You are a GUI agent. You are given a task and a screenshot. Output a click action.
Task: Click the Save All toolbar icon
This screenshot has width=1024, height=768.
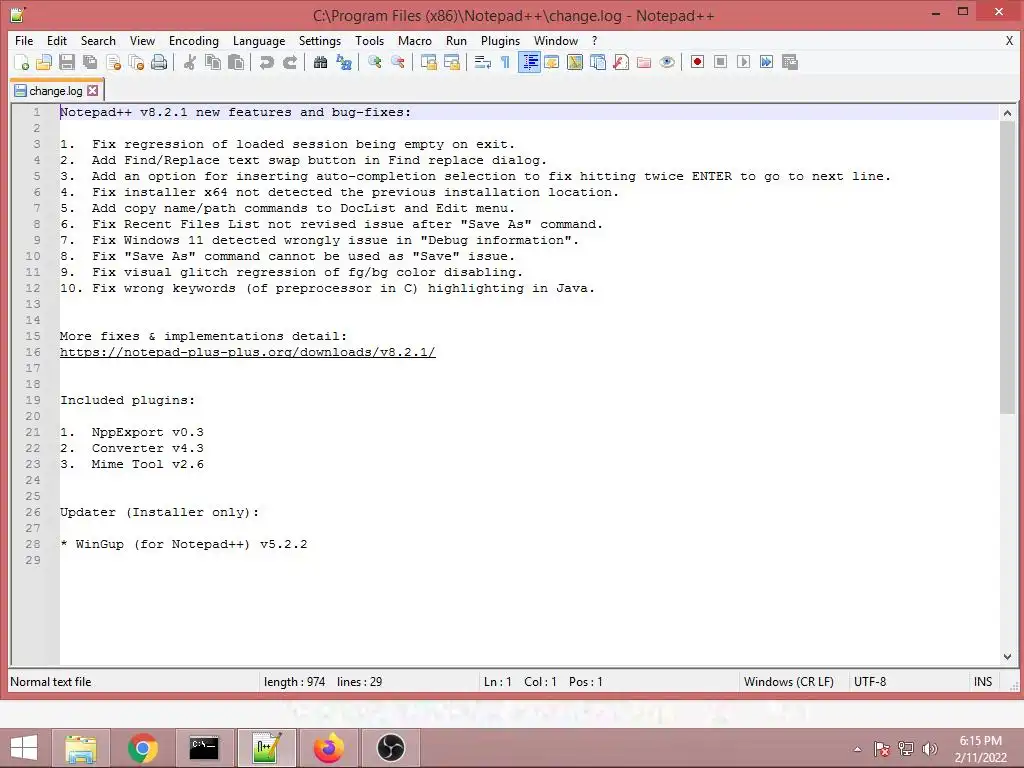(x=90, y=63)
